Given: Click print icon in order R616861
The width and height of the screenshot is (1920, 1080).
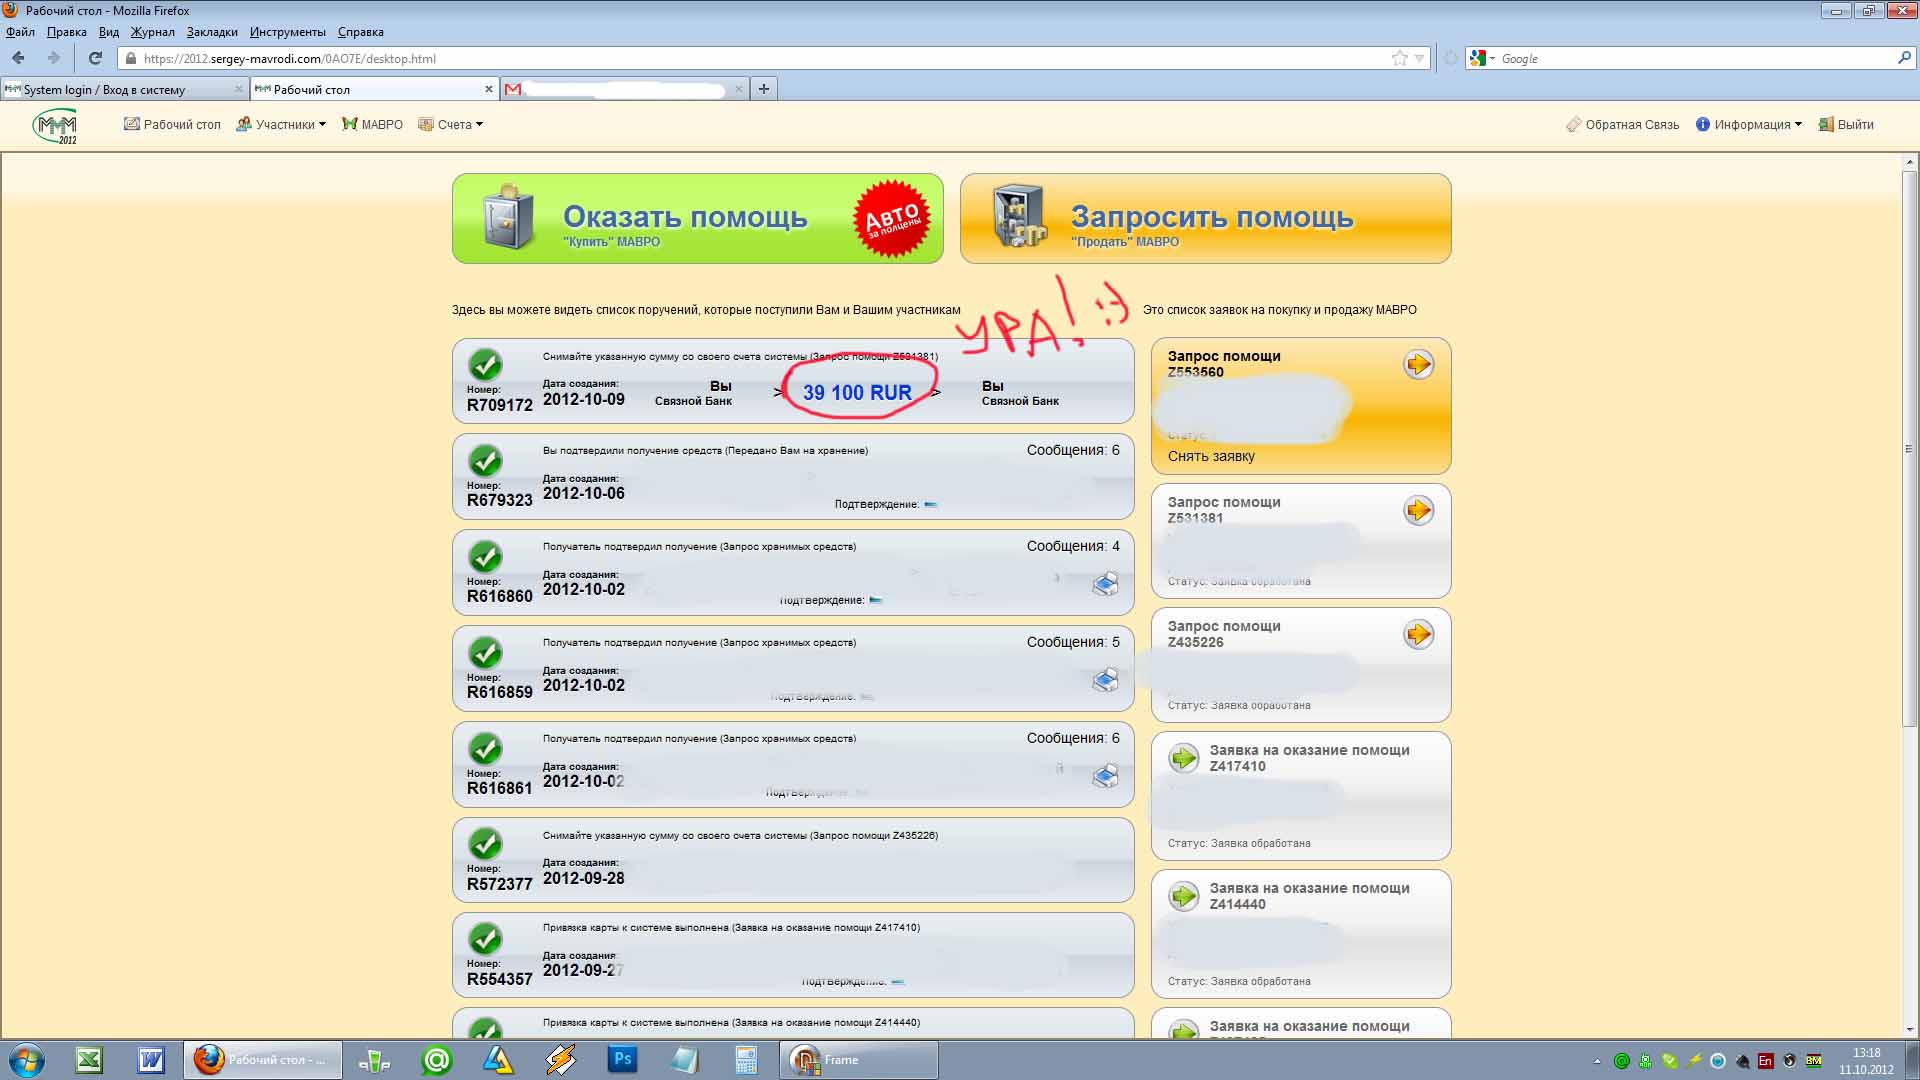Looking at the screenshot, I should [1105, 776].
